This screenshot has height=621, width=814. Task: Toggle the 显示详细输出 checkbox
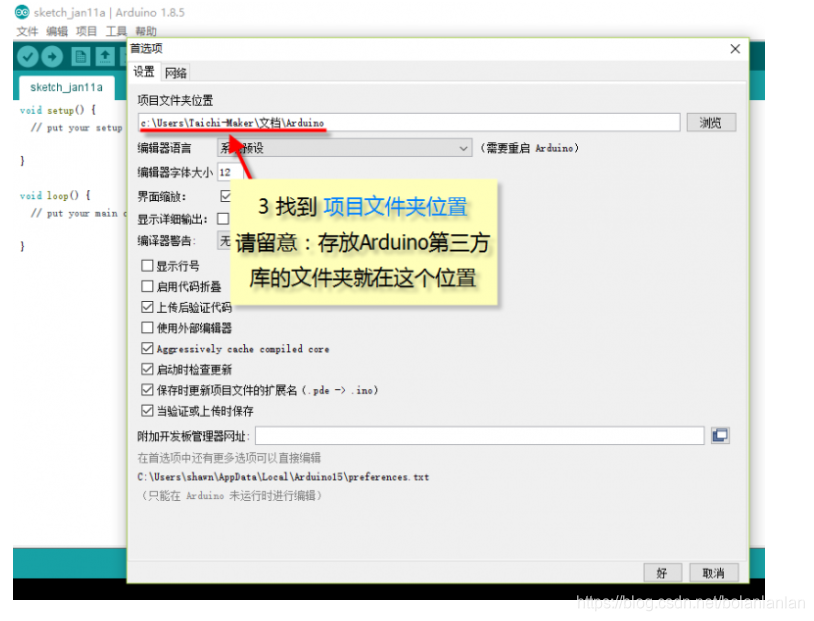tap(223, 219)
